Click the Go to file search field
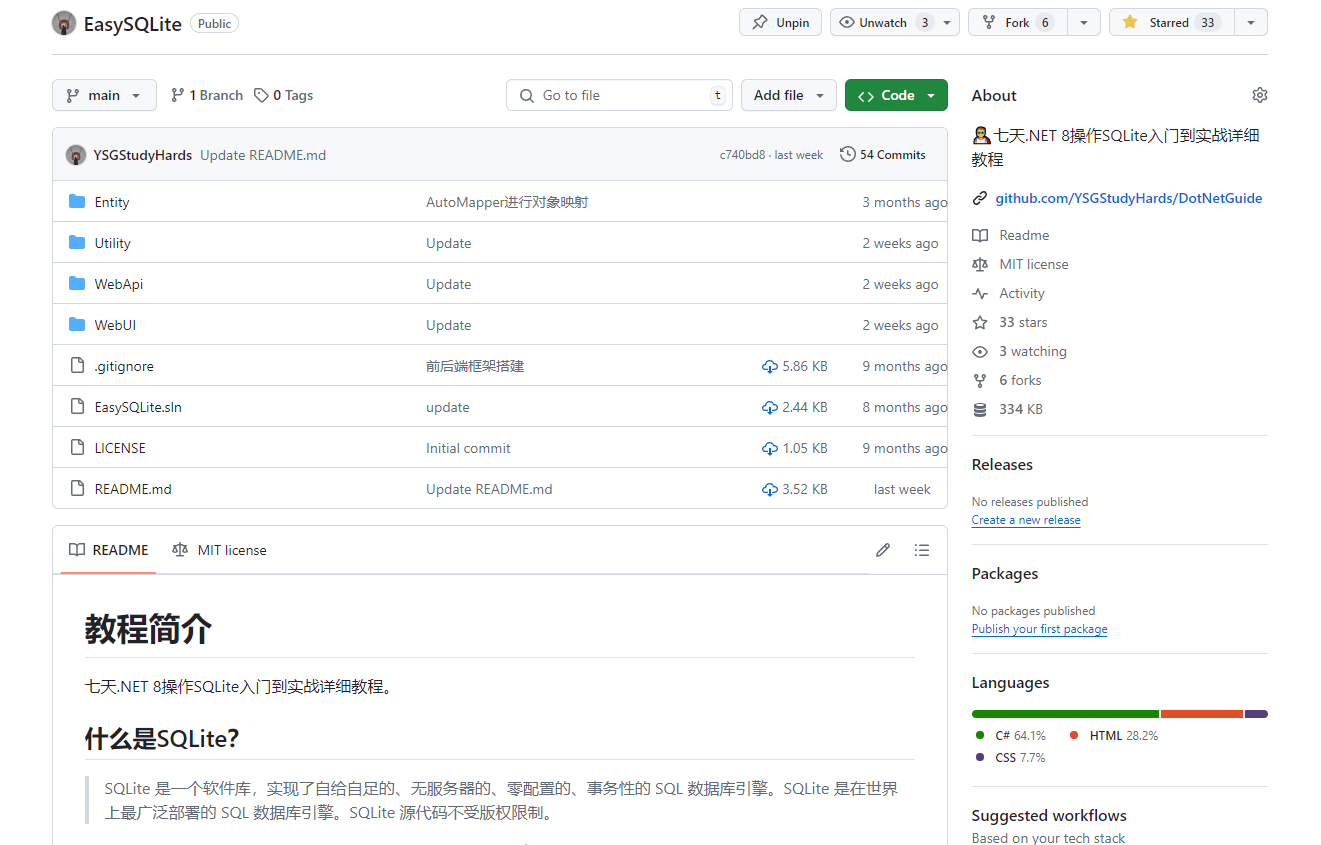Viewport: 1321px width, 845px height. click(x=618, y=94)
